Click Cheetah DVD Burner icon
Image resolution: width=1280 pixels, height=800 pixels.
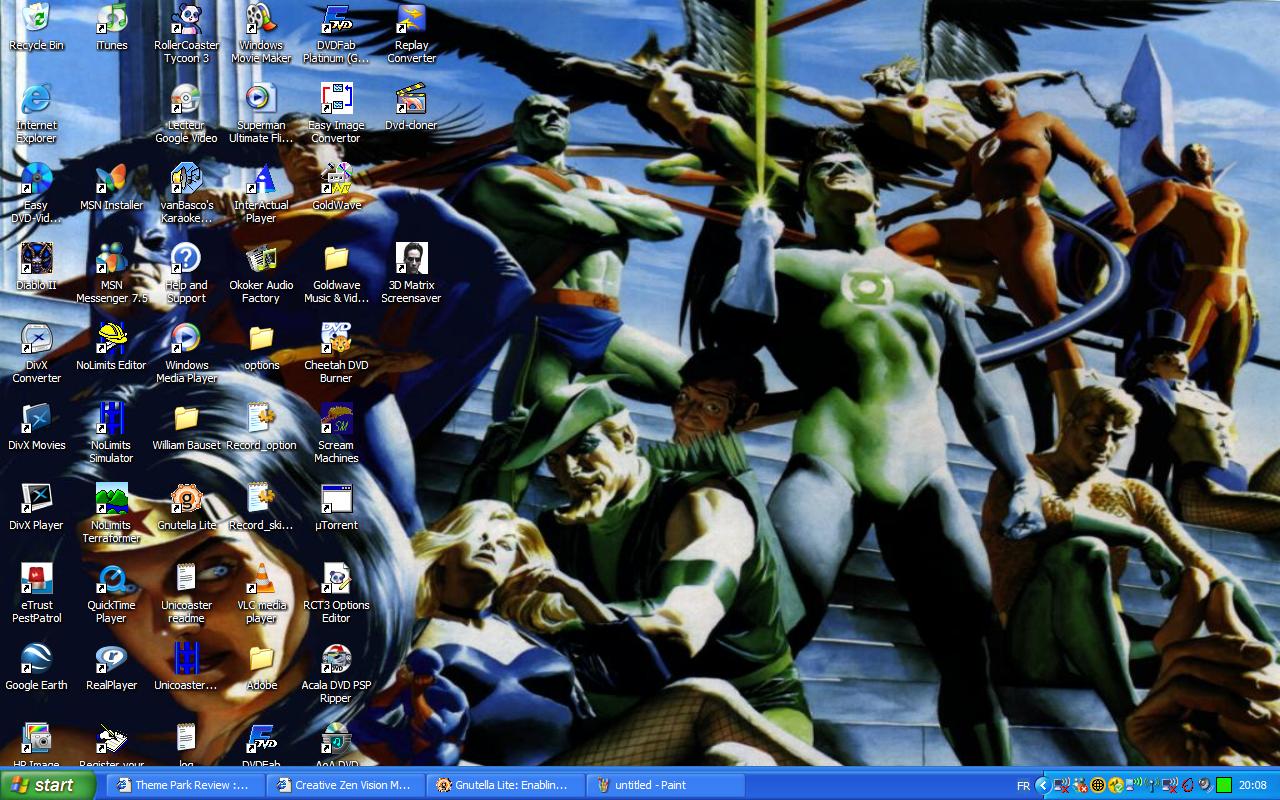tap(336, 353)
